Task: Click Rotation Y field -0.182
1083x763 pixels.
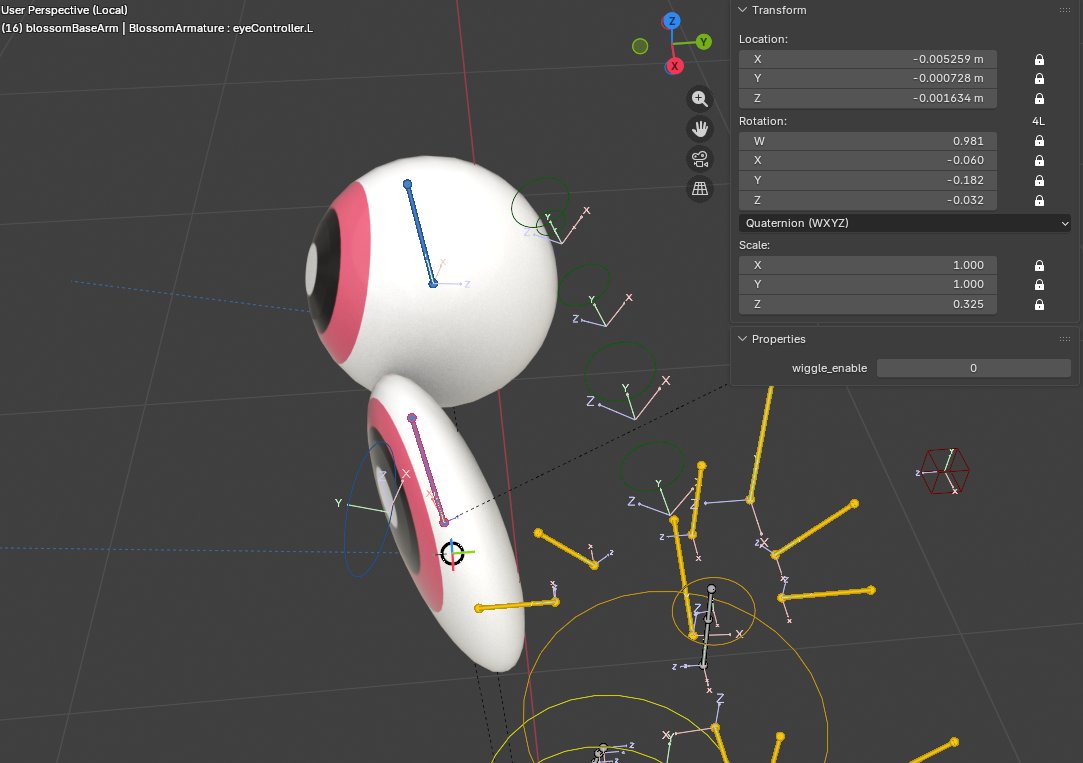Action: click(x=868, y=180)
